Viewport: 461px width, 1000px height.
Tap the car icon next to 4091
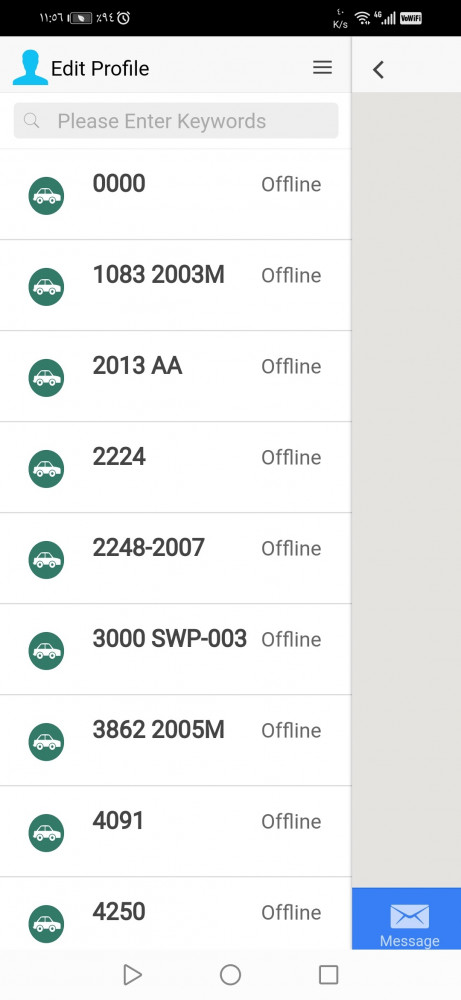tap(47, 833)
